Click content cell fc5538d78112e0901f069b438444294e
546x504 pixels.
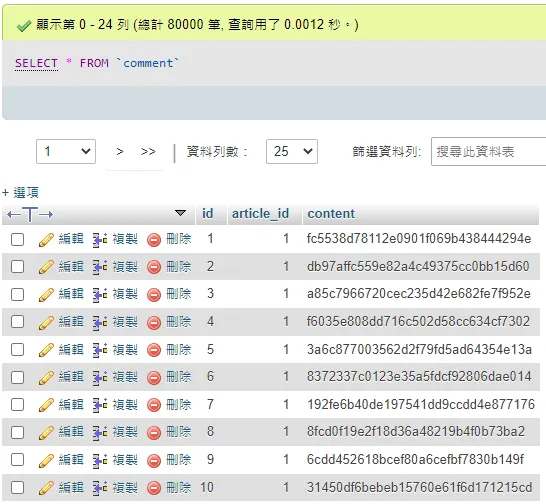point(419,239)
